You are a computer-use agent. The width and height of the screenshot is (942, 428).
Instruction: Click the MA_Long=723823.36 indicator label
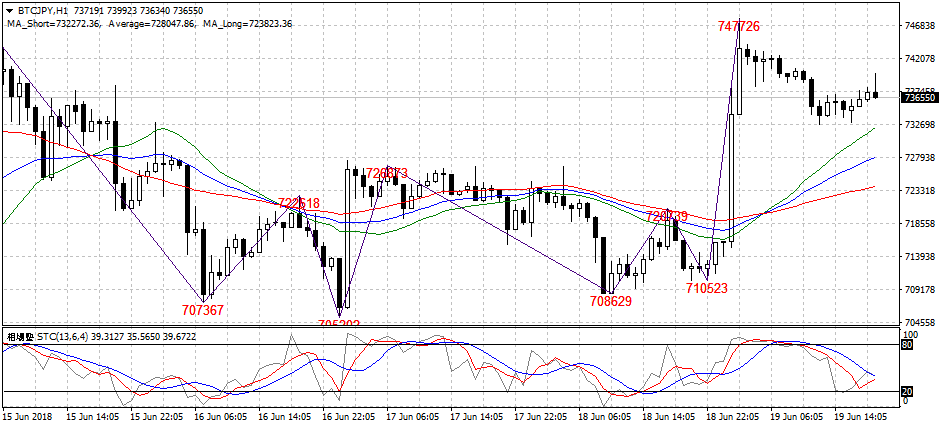coord(245,23)
